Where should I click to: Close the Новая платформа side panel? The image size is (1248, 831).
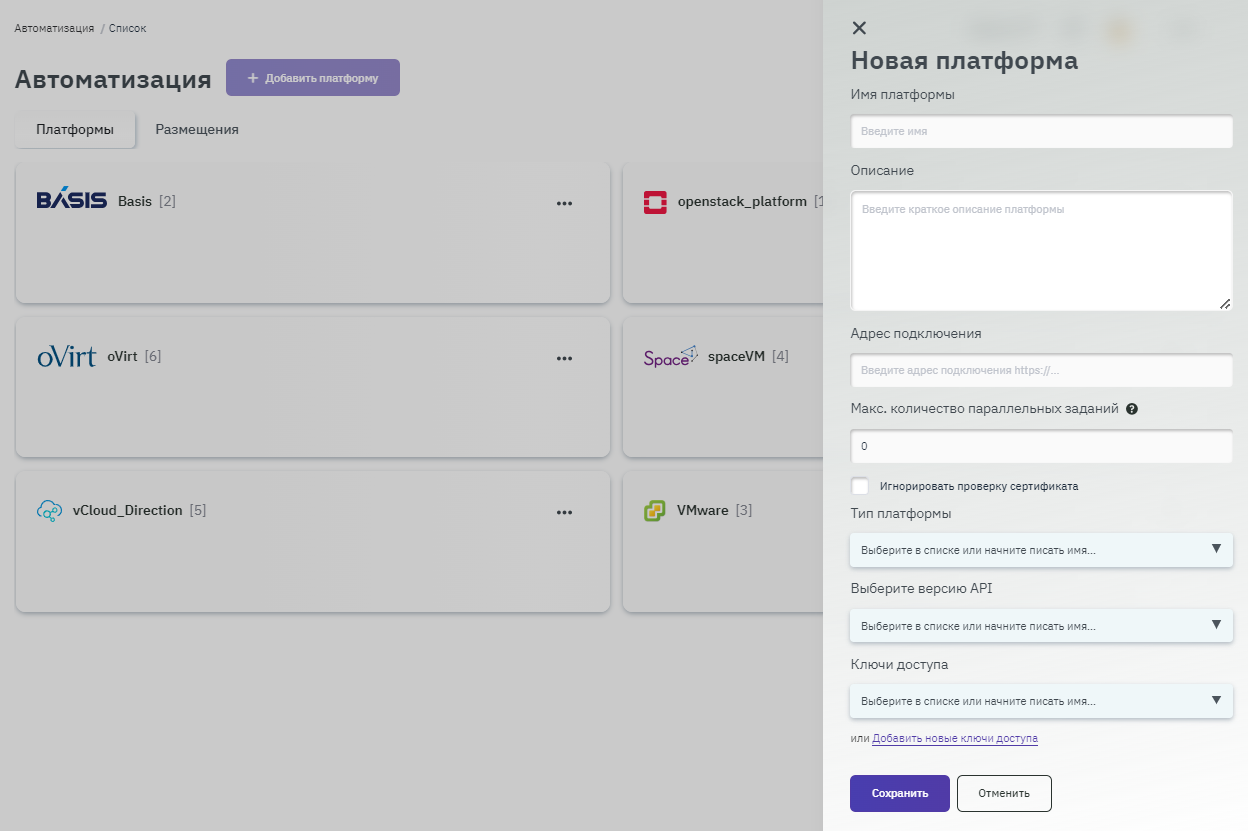859,28
